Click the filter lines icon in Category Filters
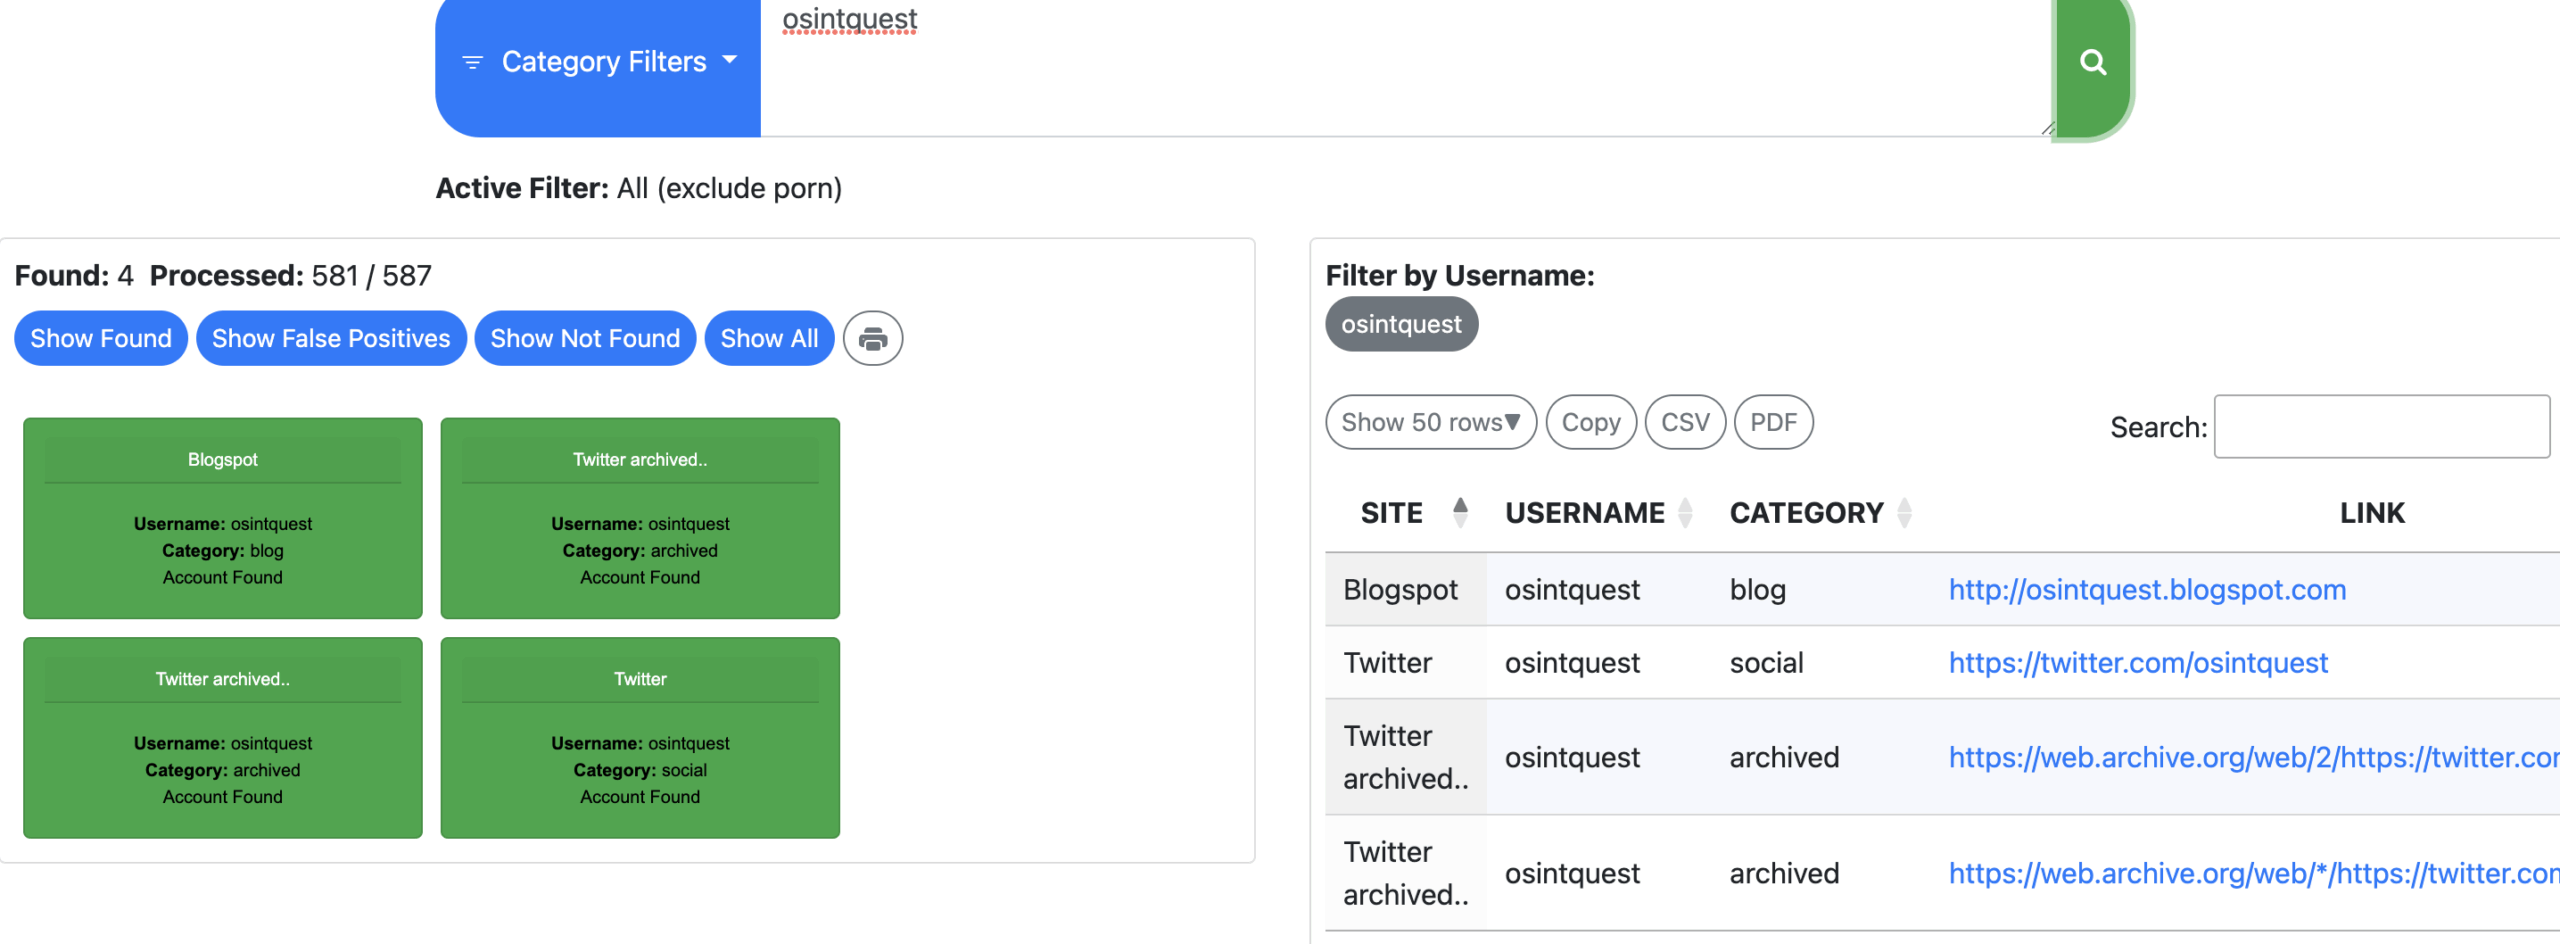 (473, 63)
